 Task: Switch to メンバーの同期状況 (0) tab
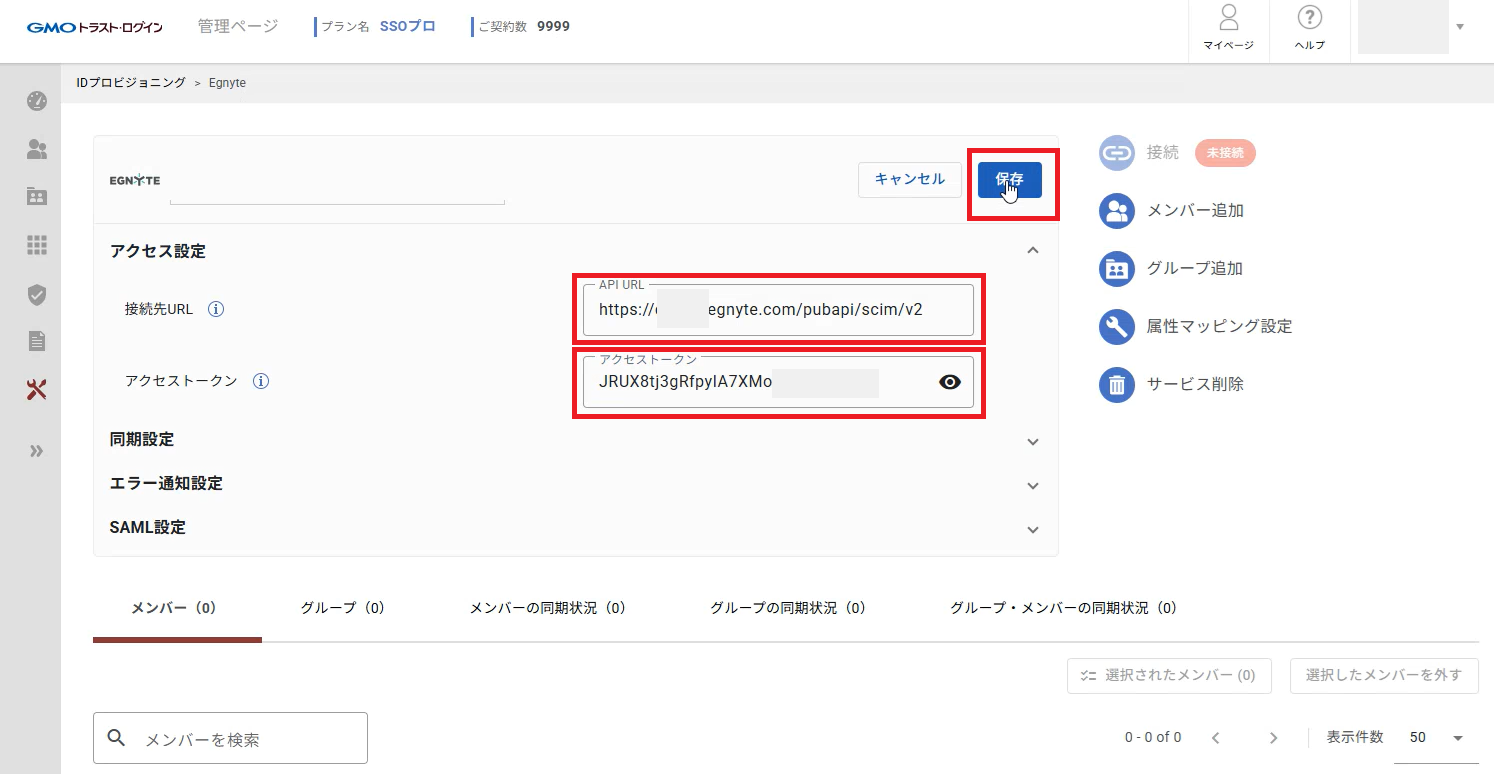[549, 608]
